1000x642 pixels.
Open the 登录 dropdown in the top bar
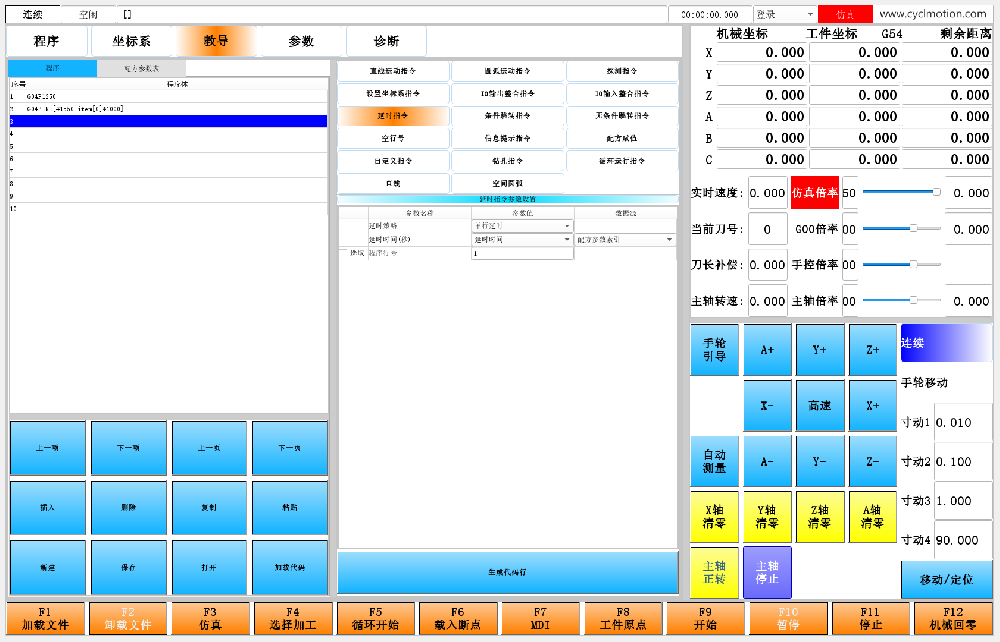click(x=785, y=14)
